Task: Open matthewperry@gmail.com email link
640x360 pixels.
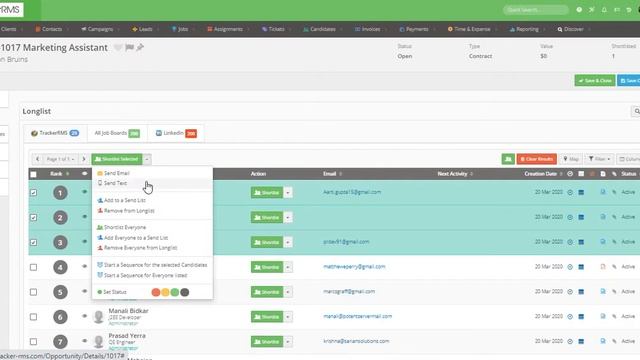Action: click(354, 267)
